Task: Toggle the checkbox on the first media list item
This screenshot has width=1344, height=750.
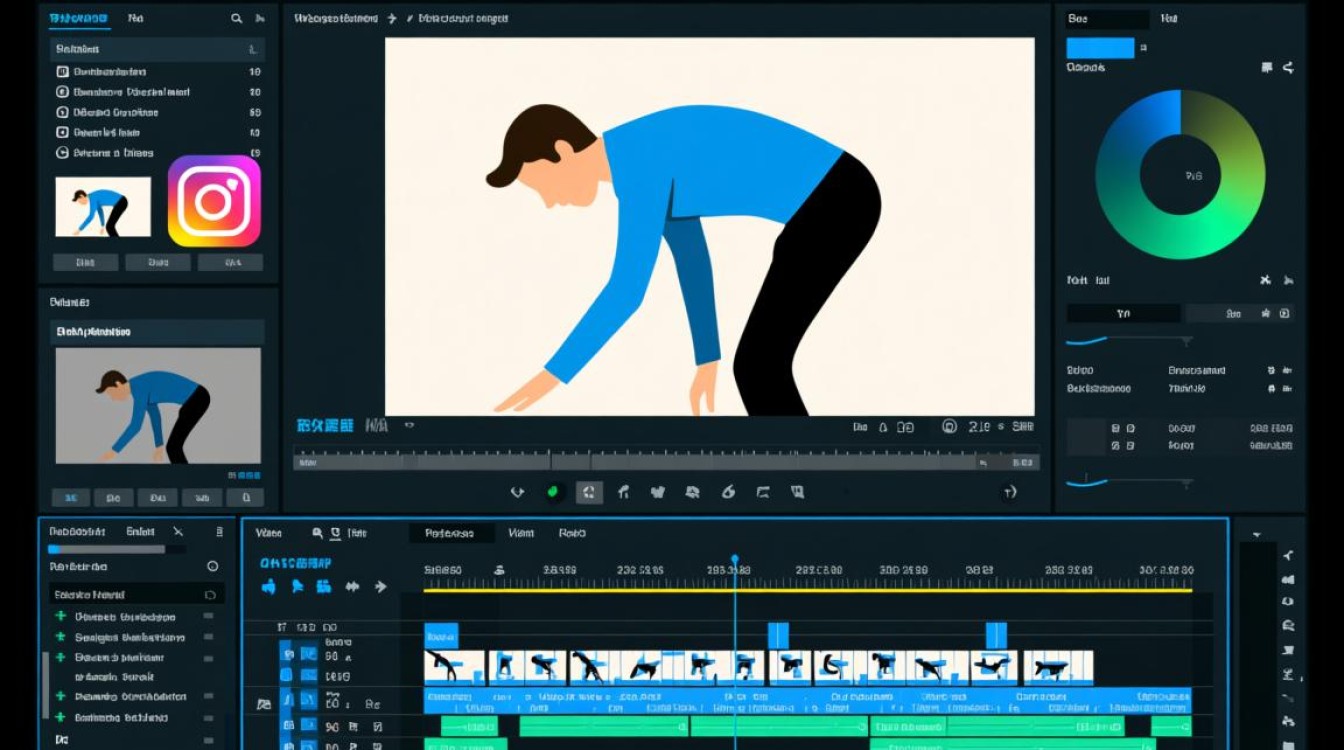Action: click(x=62, y=71)
